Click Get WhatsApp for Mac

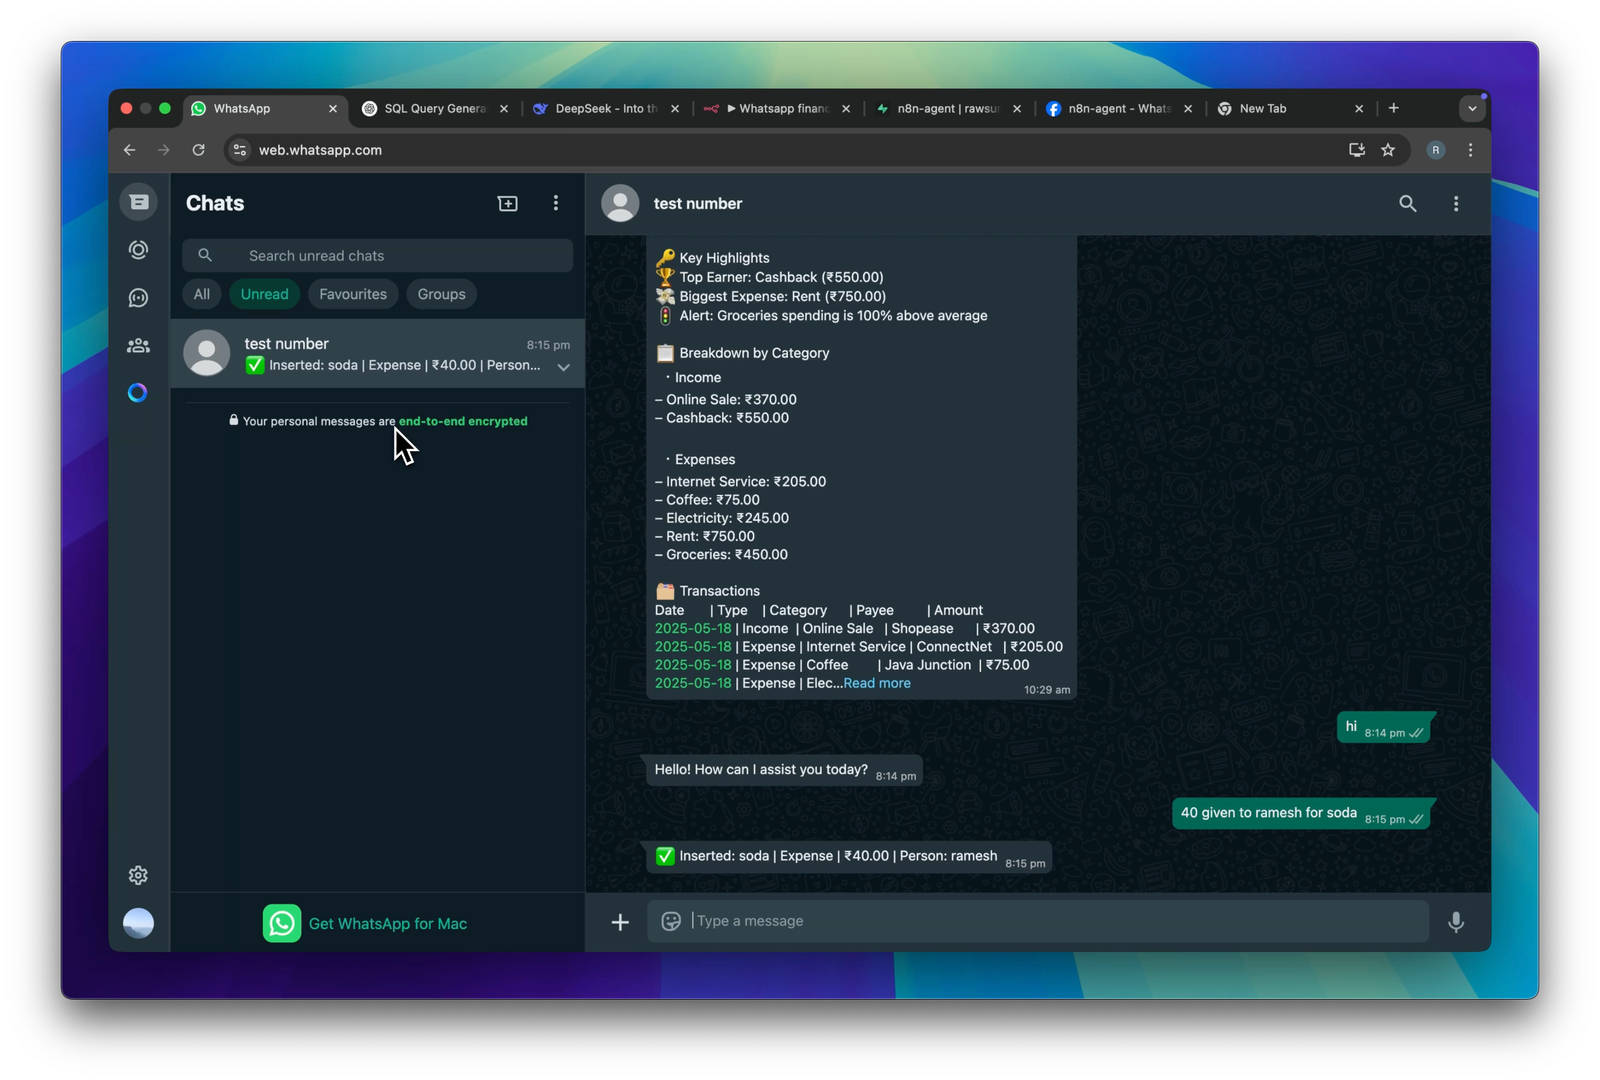pyautogui.click(x=365, y=923)
